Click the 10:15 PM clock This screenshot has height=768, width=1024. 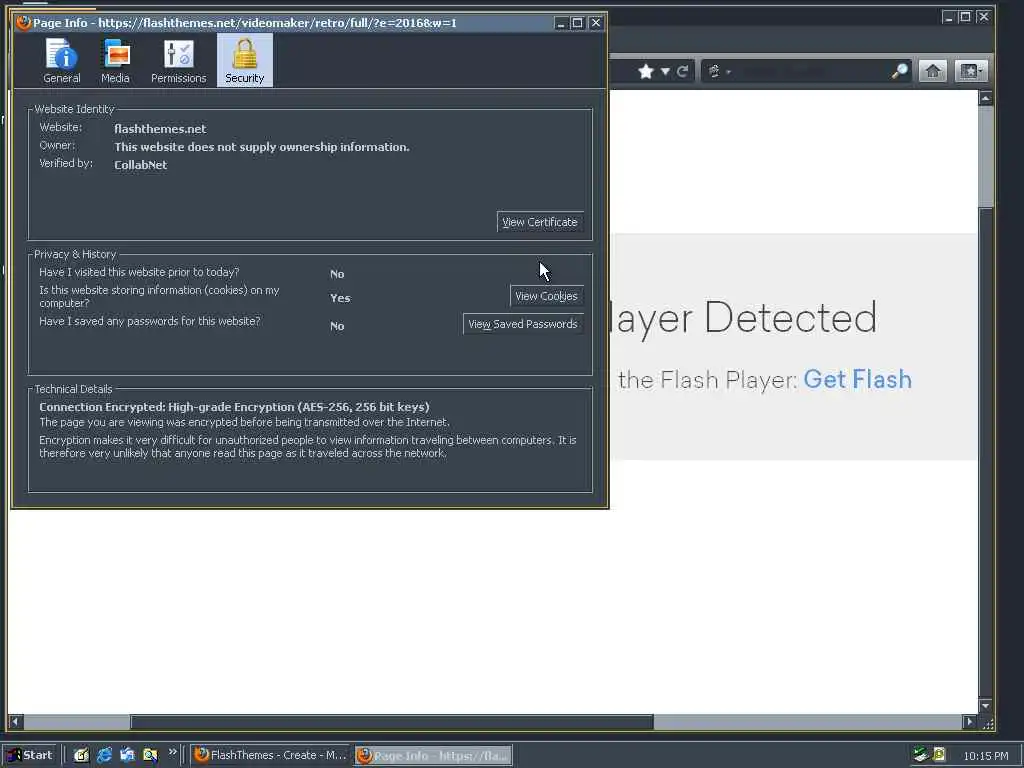985,756
